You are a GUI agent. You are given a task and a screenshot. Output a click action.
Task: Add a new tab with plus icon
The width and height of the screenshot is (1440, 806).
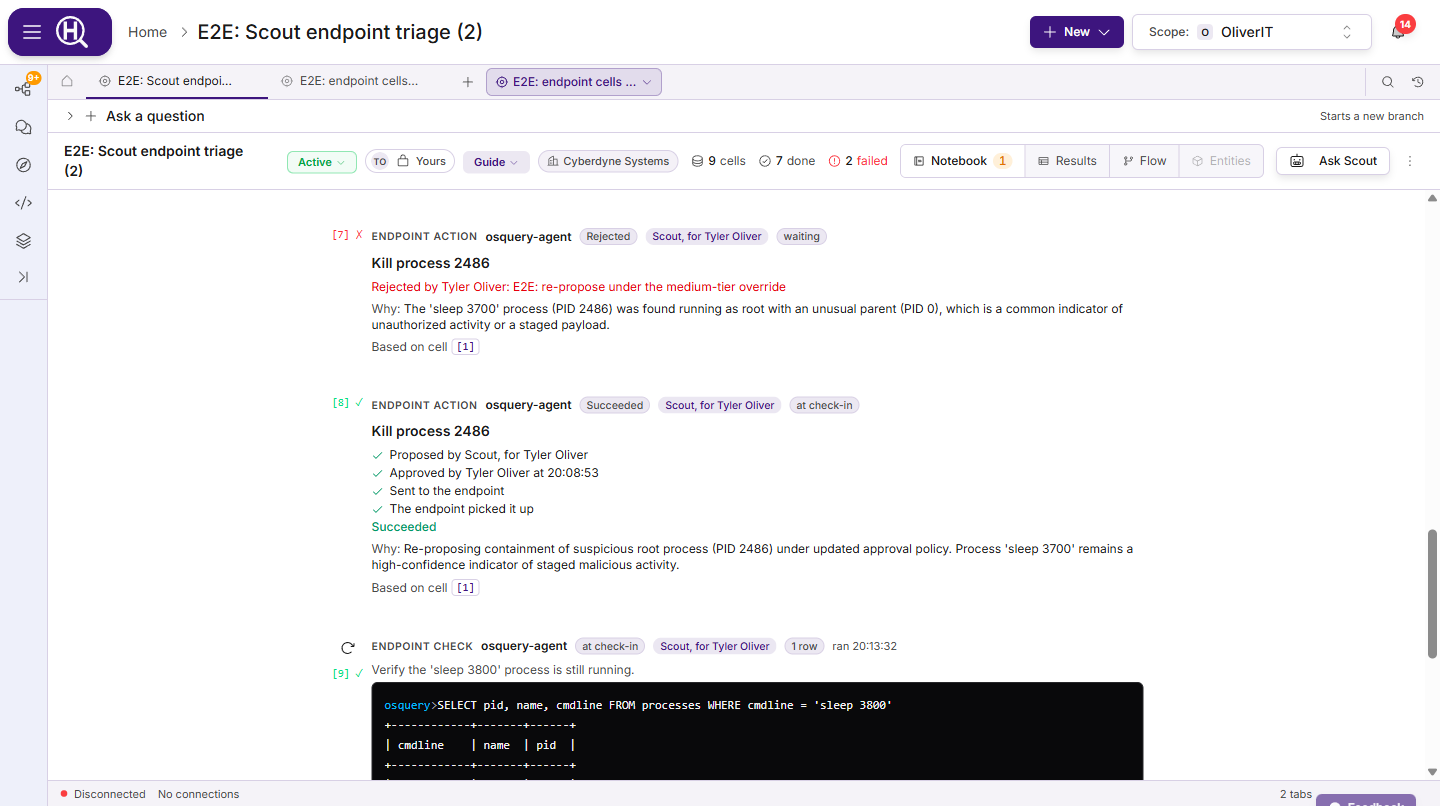(x=467, y=82)
